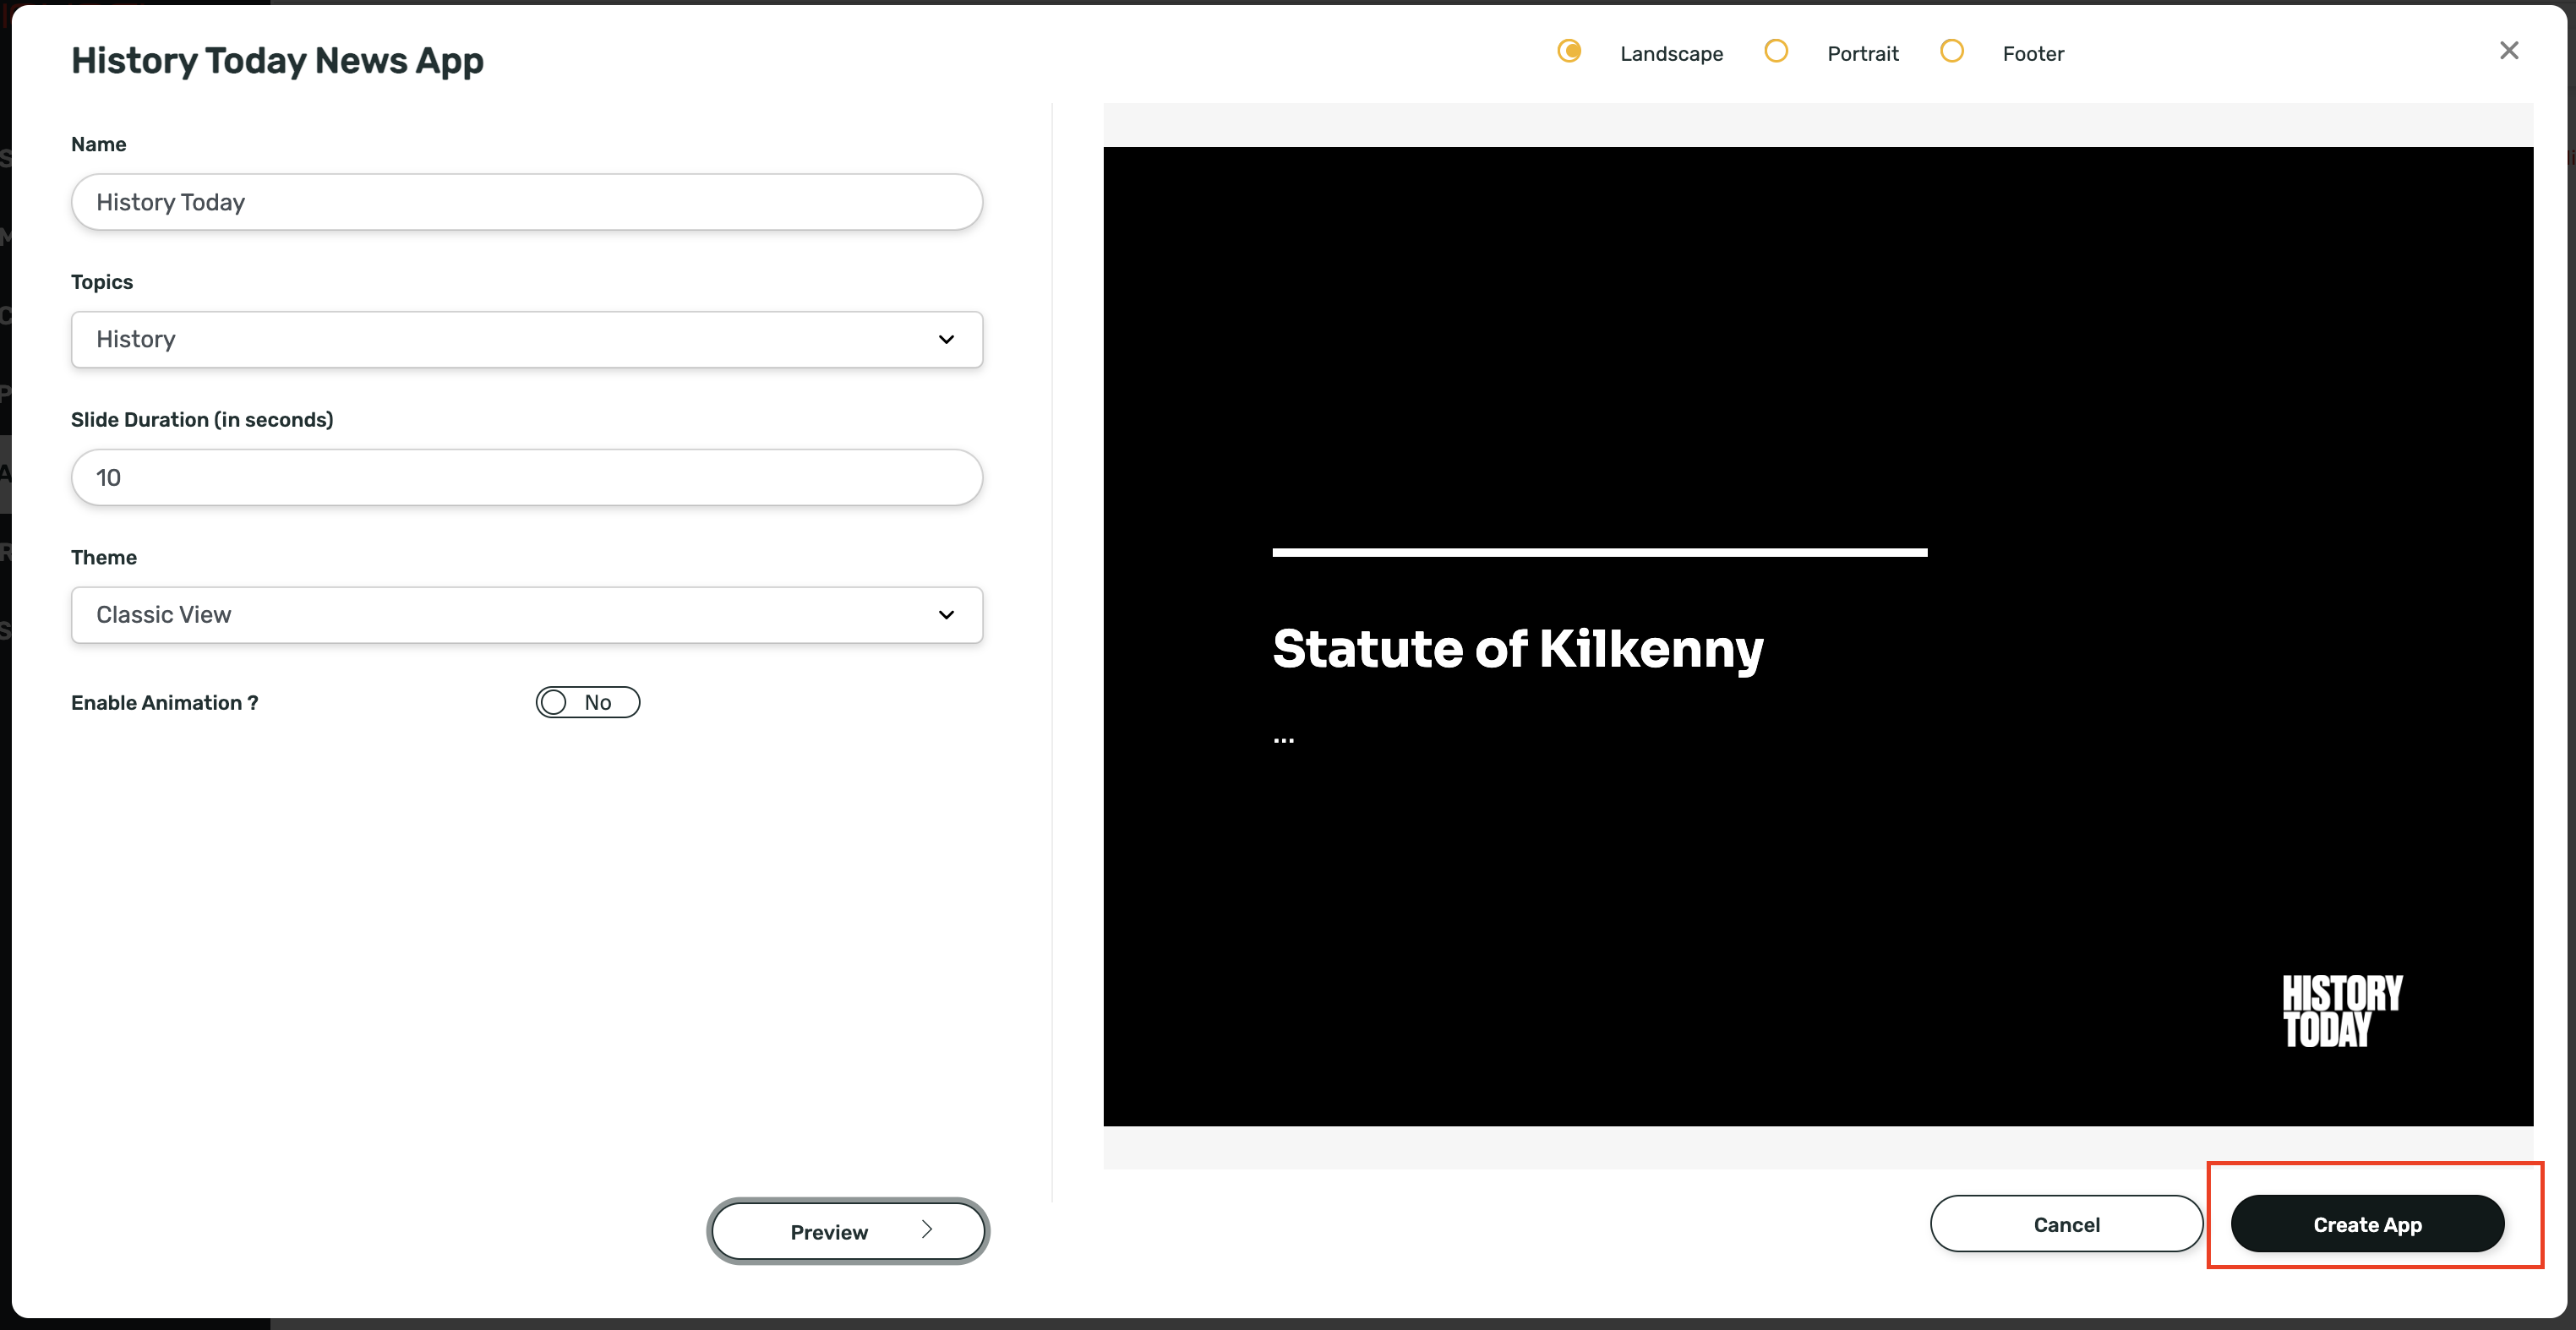Click the History Today News App title
The image size is (2576, 1330).
pyautogui.click(x=277, y=61)
